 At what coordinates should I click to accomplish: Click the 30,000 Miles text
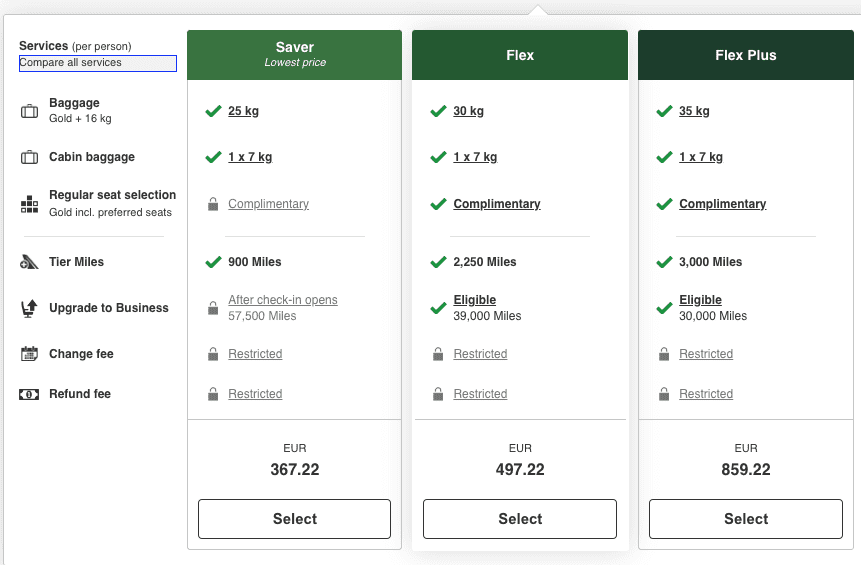click(x=713, y=316)
